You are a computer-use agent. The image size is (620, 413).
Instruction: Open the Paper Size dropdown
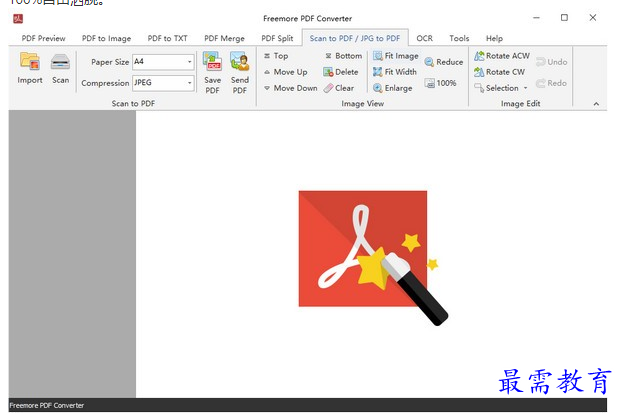tap(189, 62)
